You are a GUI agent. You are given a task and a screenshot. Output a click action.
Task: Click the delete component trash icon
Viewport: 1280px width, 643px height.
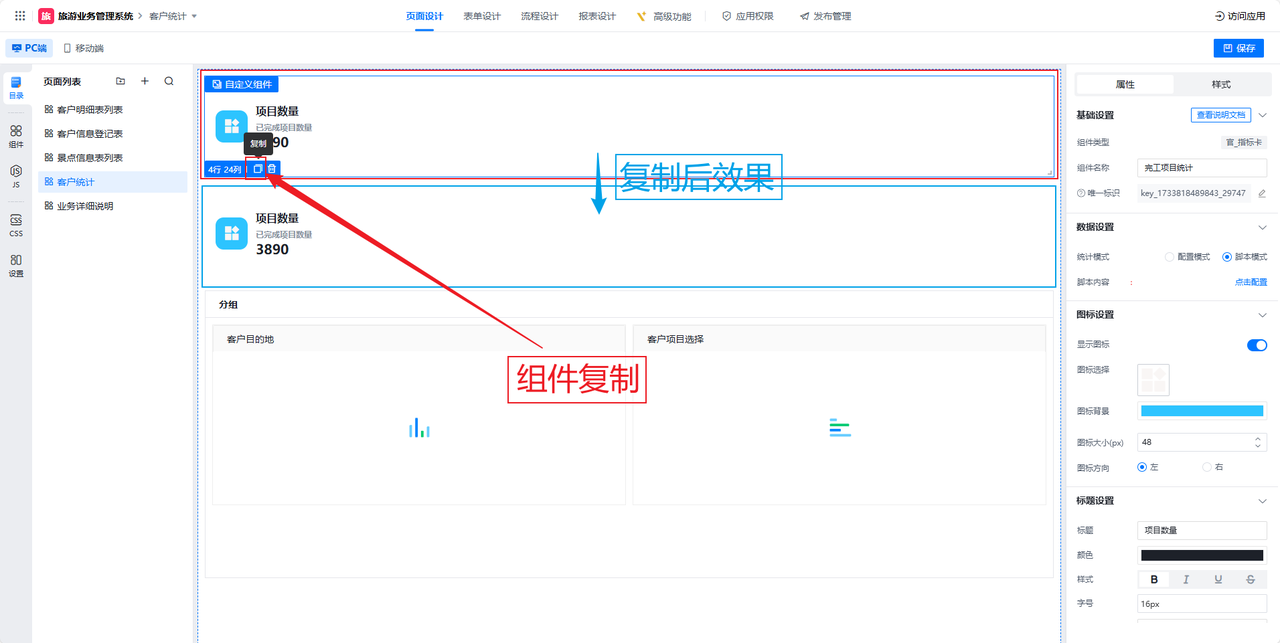pos(272,169)
